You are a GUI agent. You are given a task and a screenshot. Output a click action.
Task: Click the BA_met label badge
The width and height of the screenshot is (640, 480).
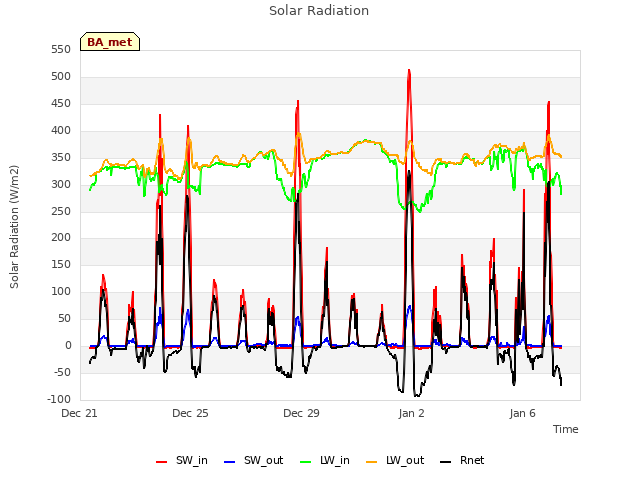pos(110,42)
